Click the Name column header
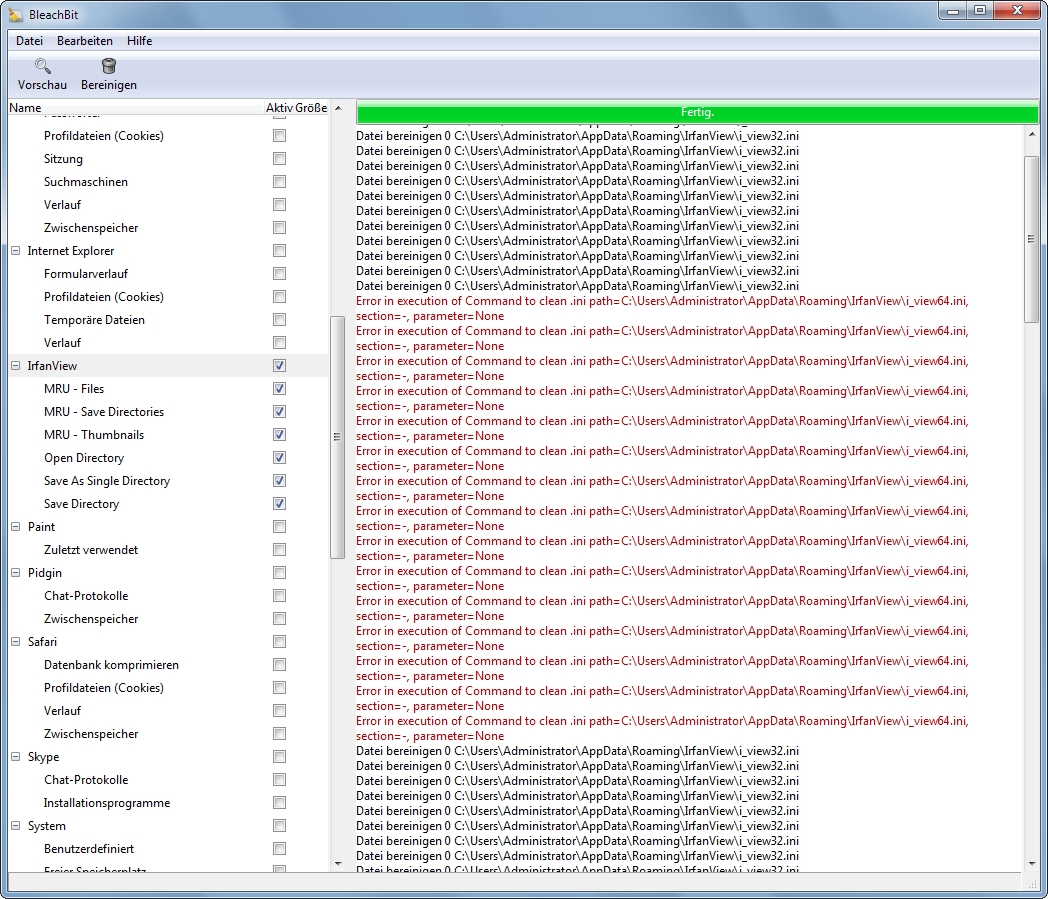The height and width of the screenshot is (899, 1048). [136, 108]
